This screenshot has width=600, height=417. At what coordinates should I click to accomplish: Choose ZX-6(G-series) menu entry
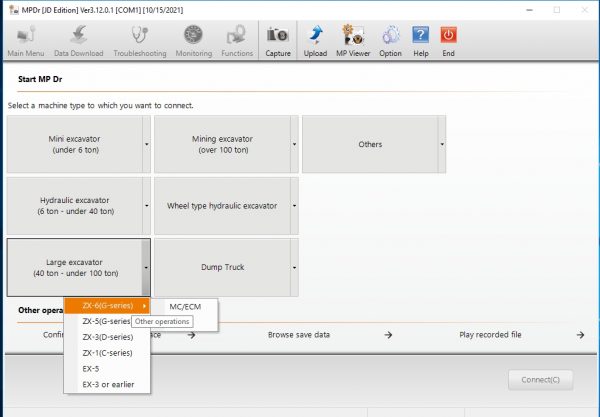107,306
